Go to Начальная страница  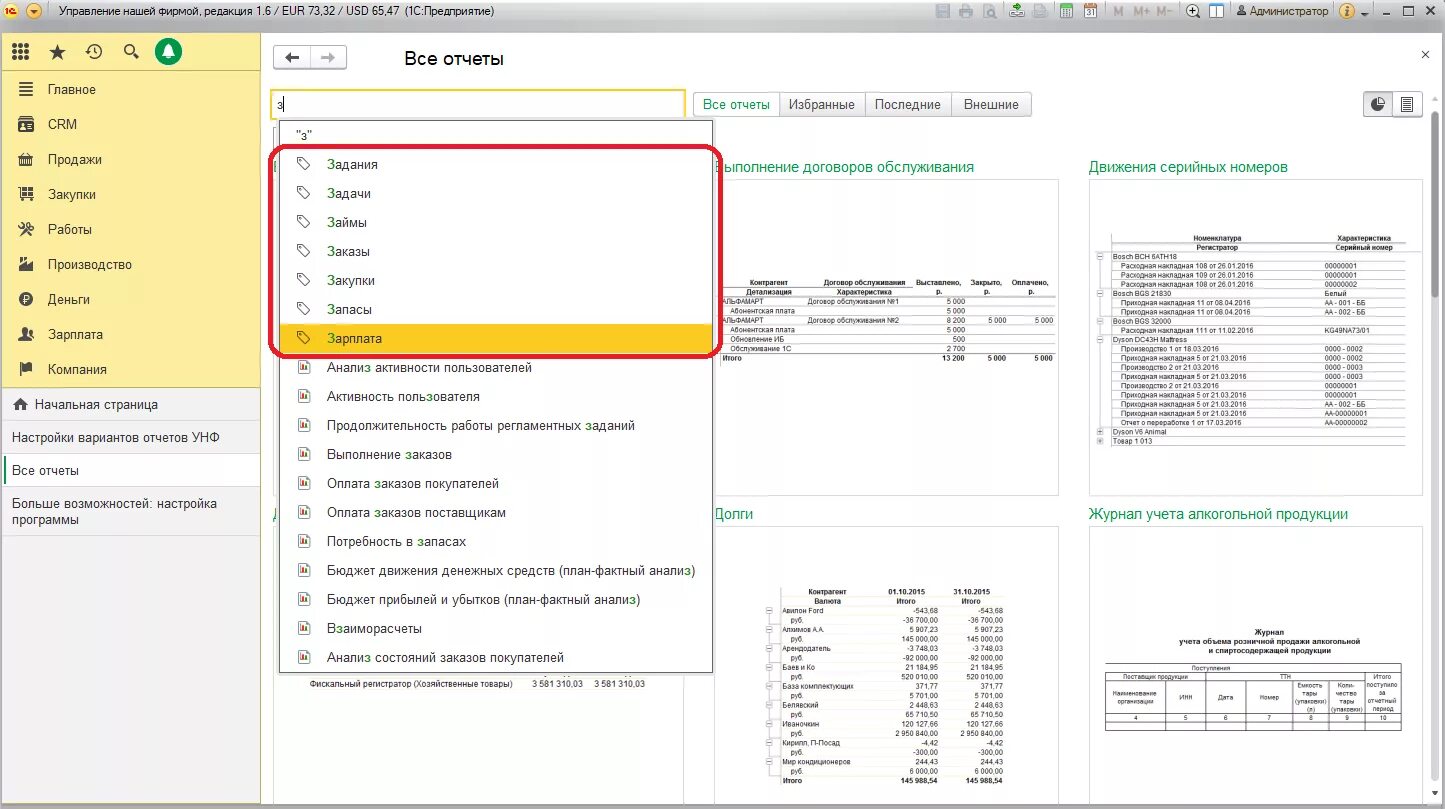click(130, 405)
